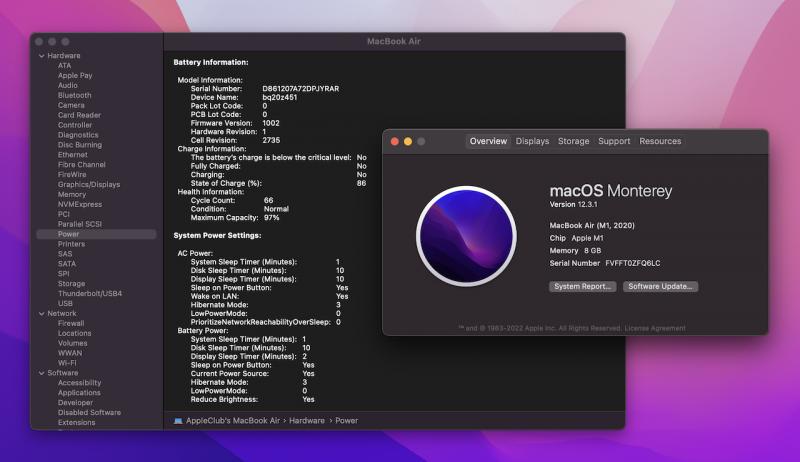Select SAS in the sidebar
Image resolution: width=800 pixels, height=462 pixels.
65,254
